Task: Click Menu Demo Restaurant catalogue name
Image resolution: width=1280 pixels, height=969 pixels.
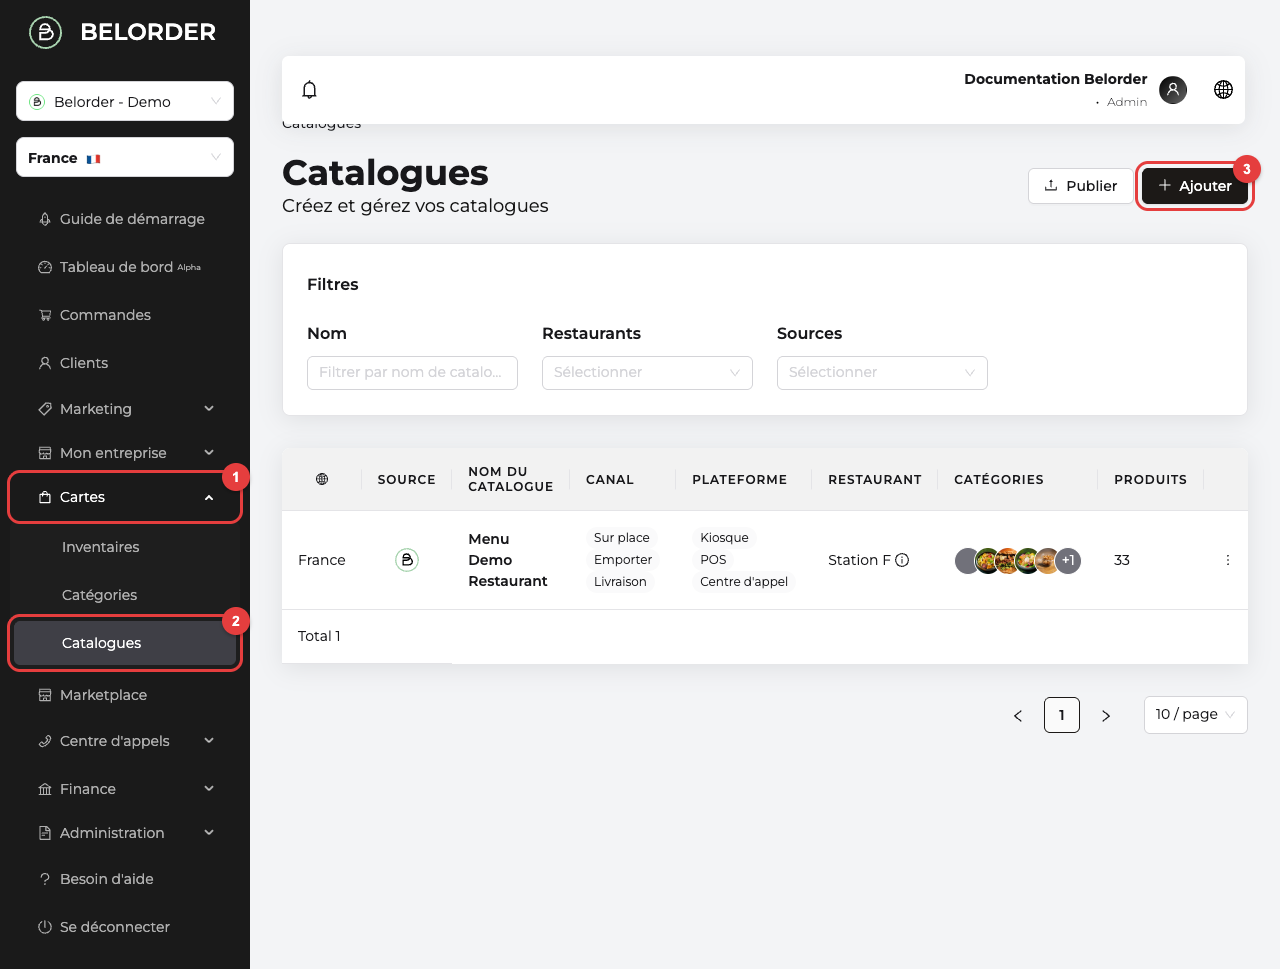Action: point(508,560)
